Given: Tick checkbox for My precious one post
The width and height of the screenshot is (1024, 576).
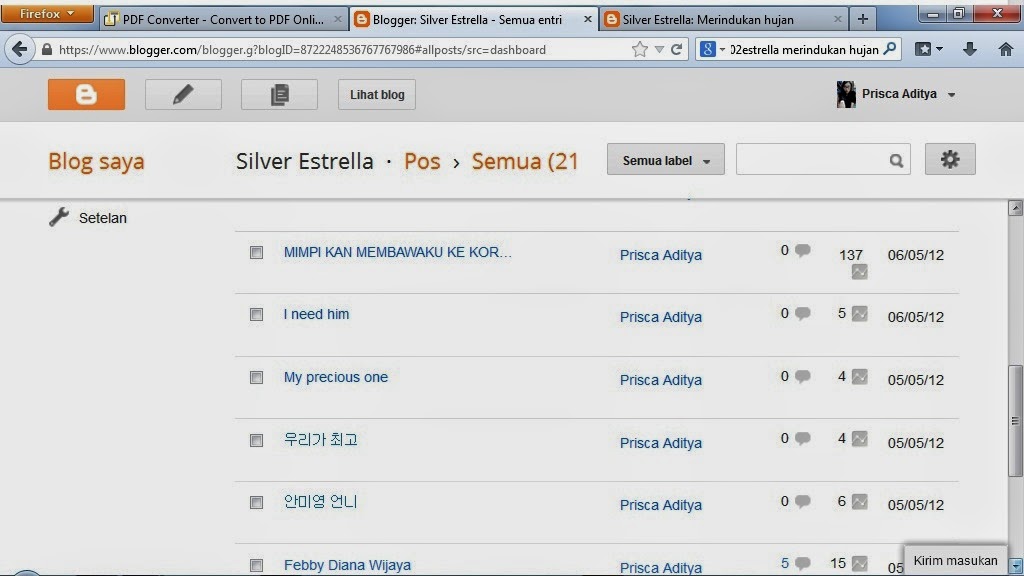Looking at the screenshot, I should 256,377.
